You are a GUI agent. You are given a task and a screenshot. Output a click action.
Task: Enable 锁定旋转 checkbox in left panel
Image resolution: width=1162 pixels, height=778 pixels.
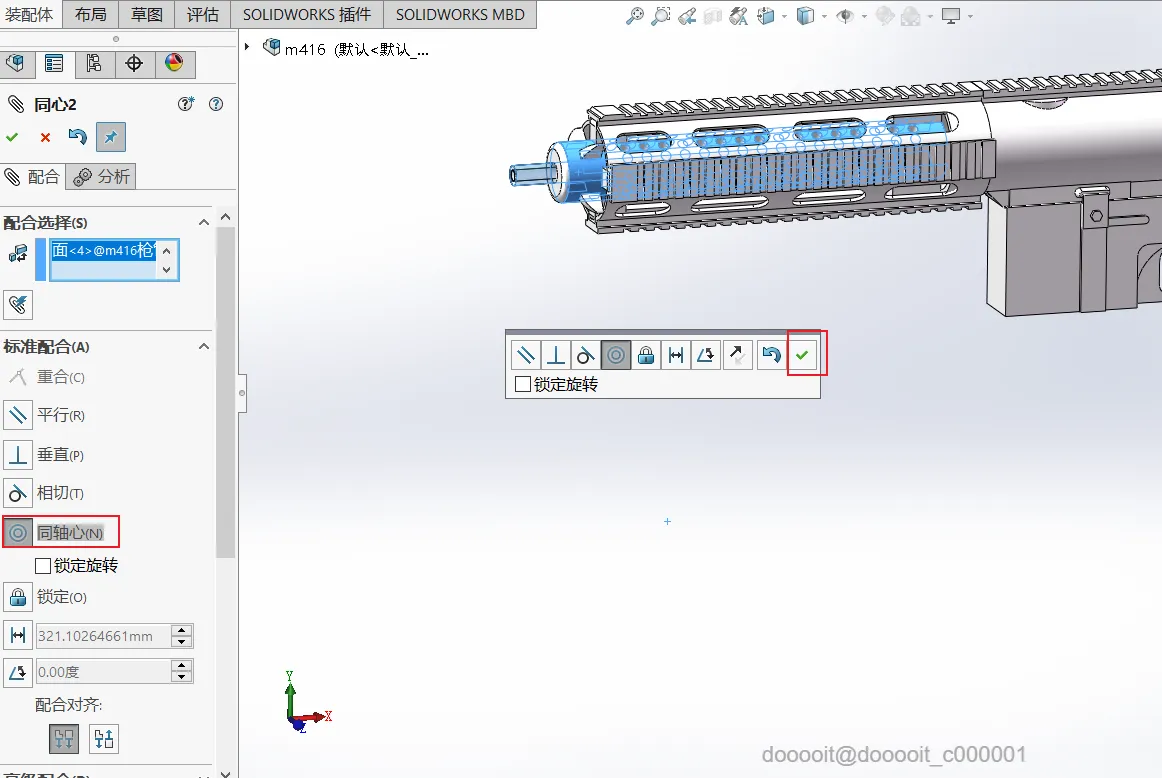(x=43, y=566)
